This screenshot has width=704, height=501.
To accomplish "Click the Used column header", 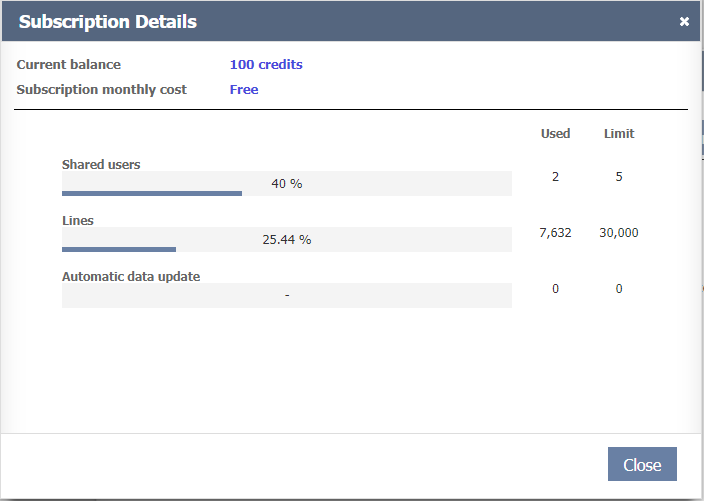I will 555,134.
